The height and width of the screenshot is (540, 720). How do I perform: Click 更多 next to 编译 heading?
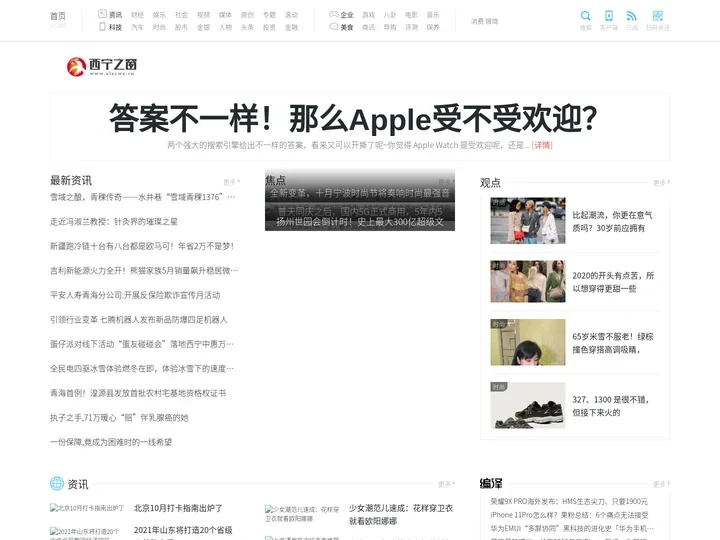[x=661, y=484]
